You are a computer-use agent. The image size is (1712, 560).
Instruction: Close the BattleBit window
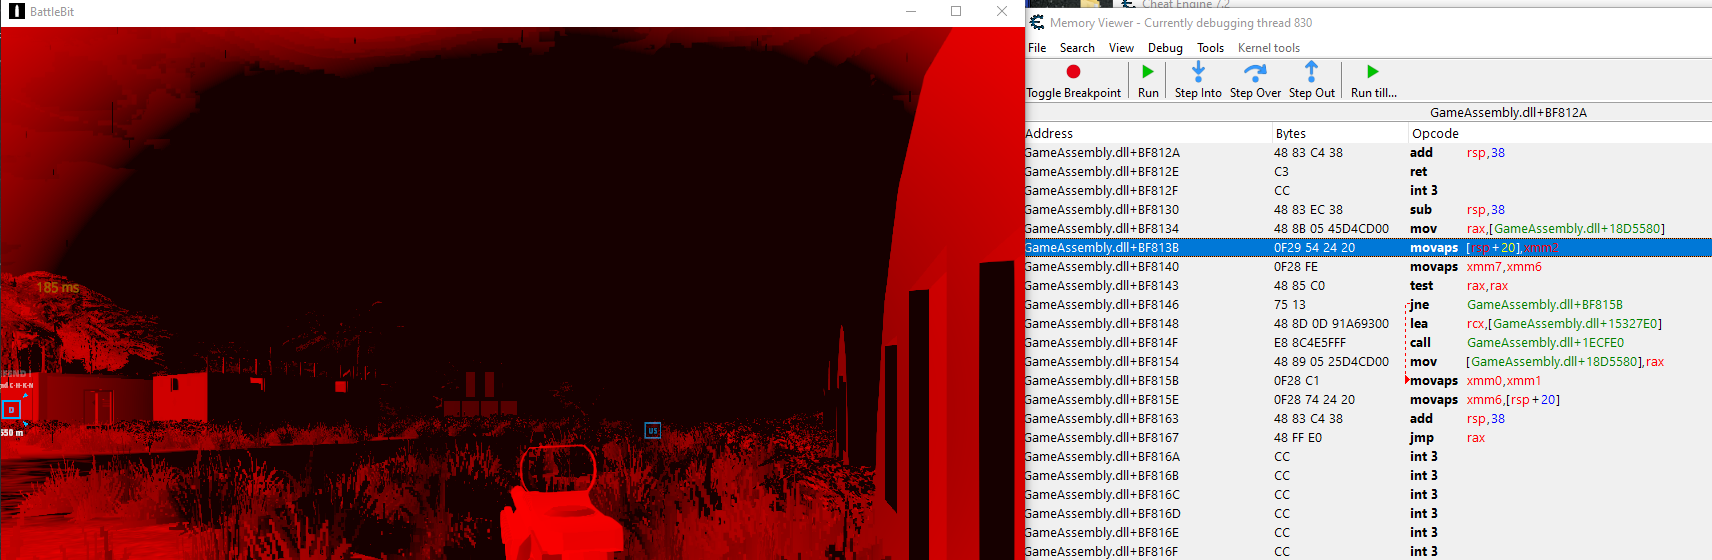click(1002, 12)
